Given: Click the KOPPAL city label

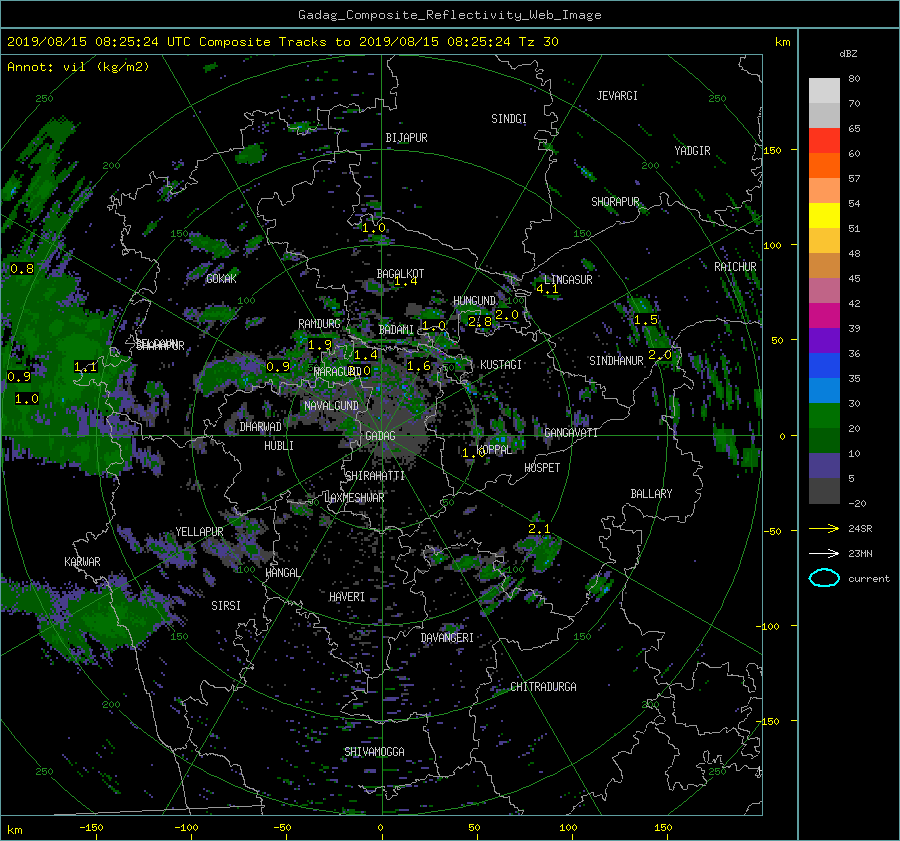Looking at the screenshot, I should (495, 450).
